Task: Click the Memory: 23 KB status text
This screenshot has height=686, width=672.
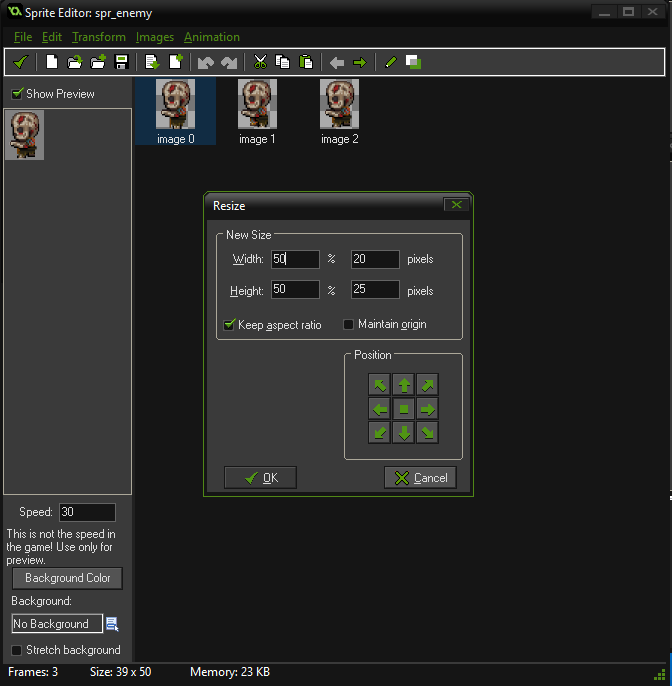Action: tap(230, 672)
